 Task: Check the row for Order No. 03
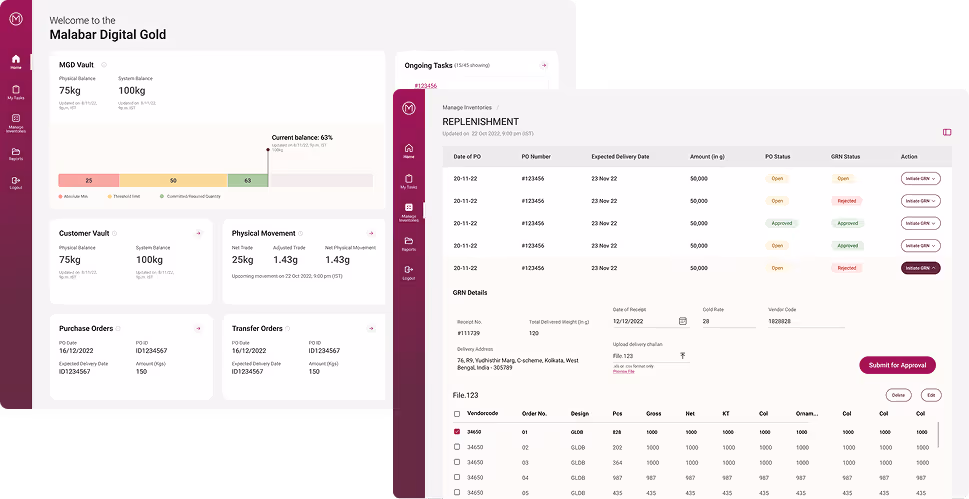click(x=457, y=462)
